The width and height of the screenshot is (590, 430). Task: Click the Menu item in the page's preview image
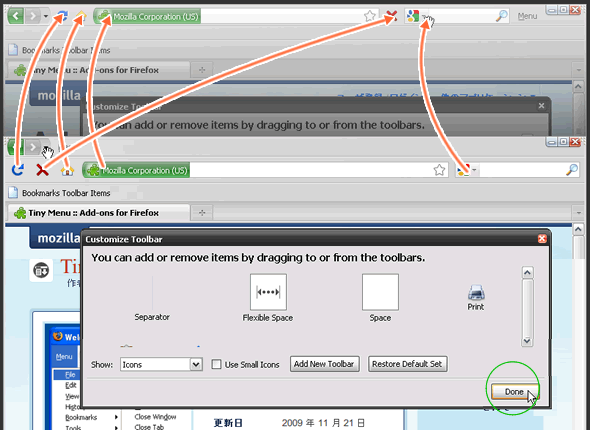[64, 357]
